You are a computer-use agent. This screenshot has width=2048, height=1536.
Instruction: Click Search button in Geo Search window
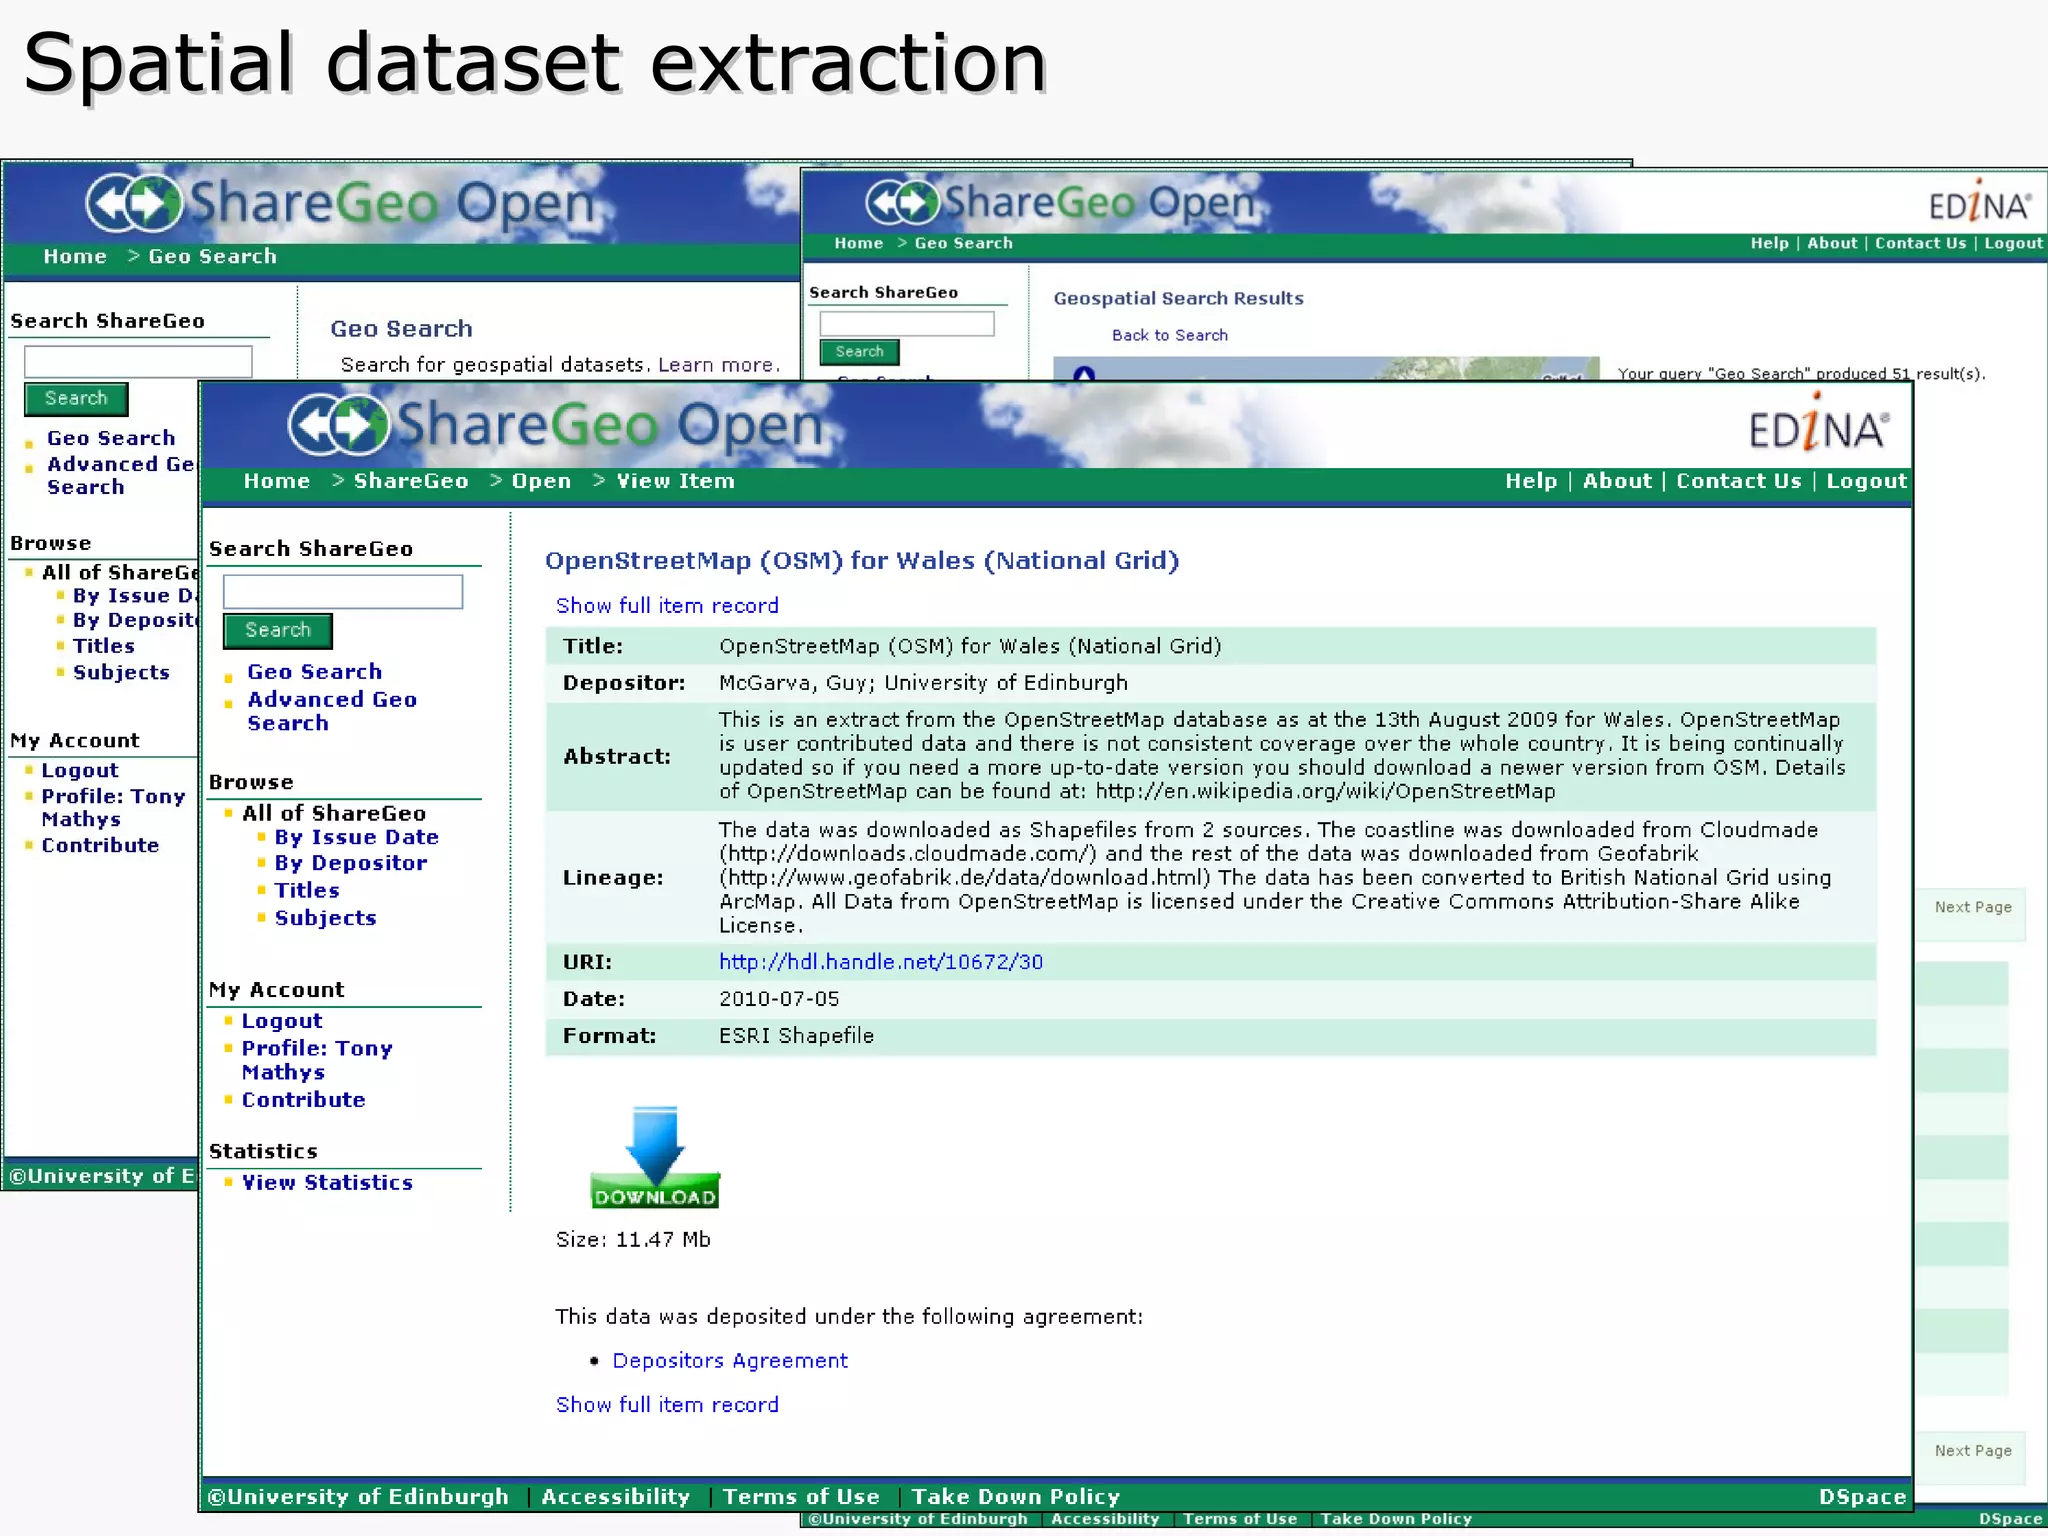(76, 398)
